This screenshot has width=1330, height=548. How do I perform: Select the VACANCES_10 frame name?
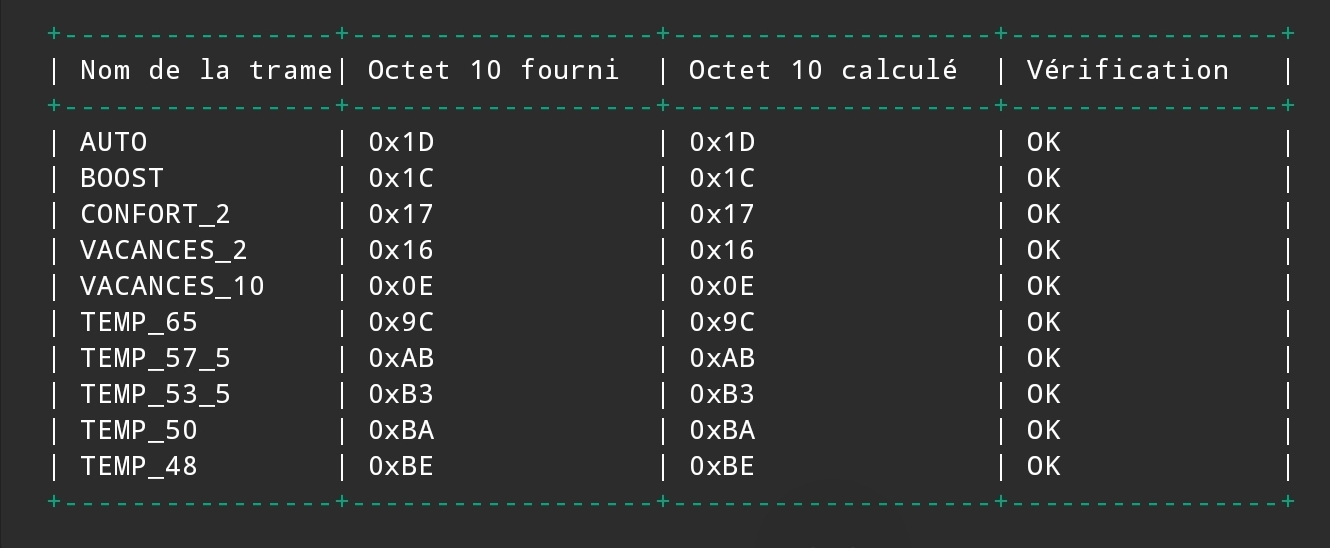172,286
